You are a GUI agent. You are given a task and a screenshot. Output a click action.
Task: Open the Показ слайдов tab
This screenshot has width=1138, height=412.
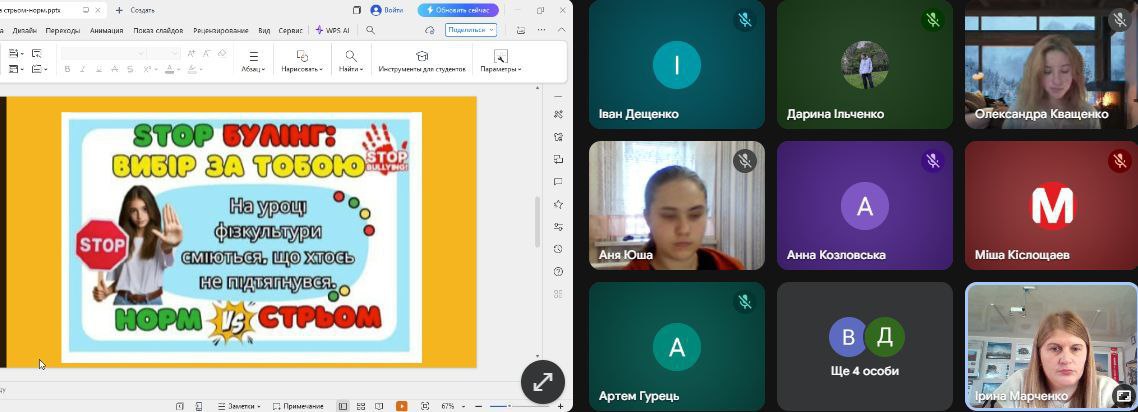coord(158,30)
